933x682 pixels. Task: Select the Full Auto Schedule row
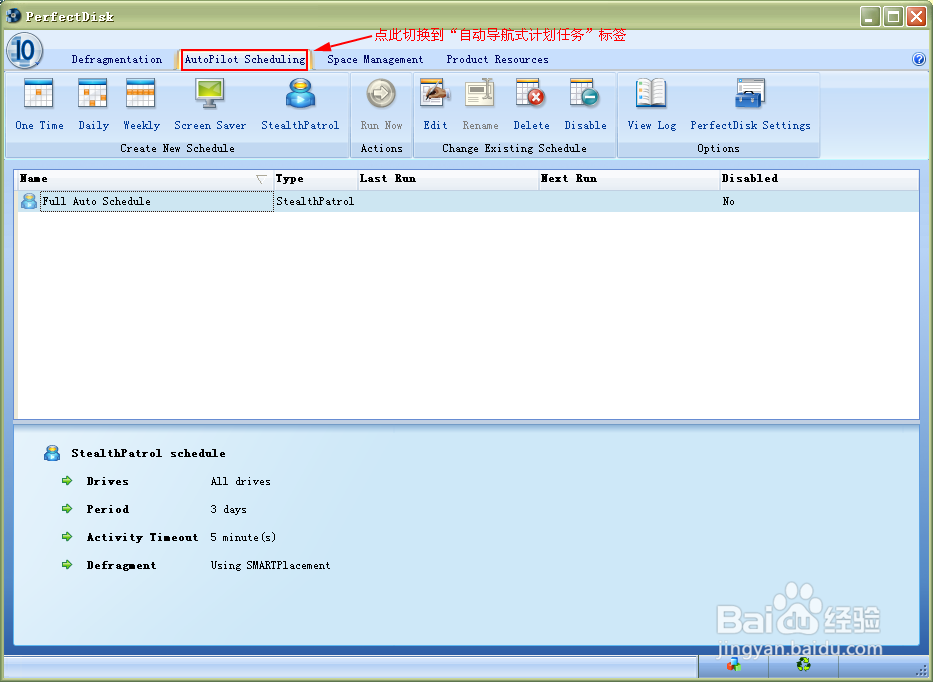point(467,201)
